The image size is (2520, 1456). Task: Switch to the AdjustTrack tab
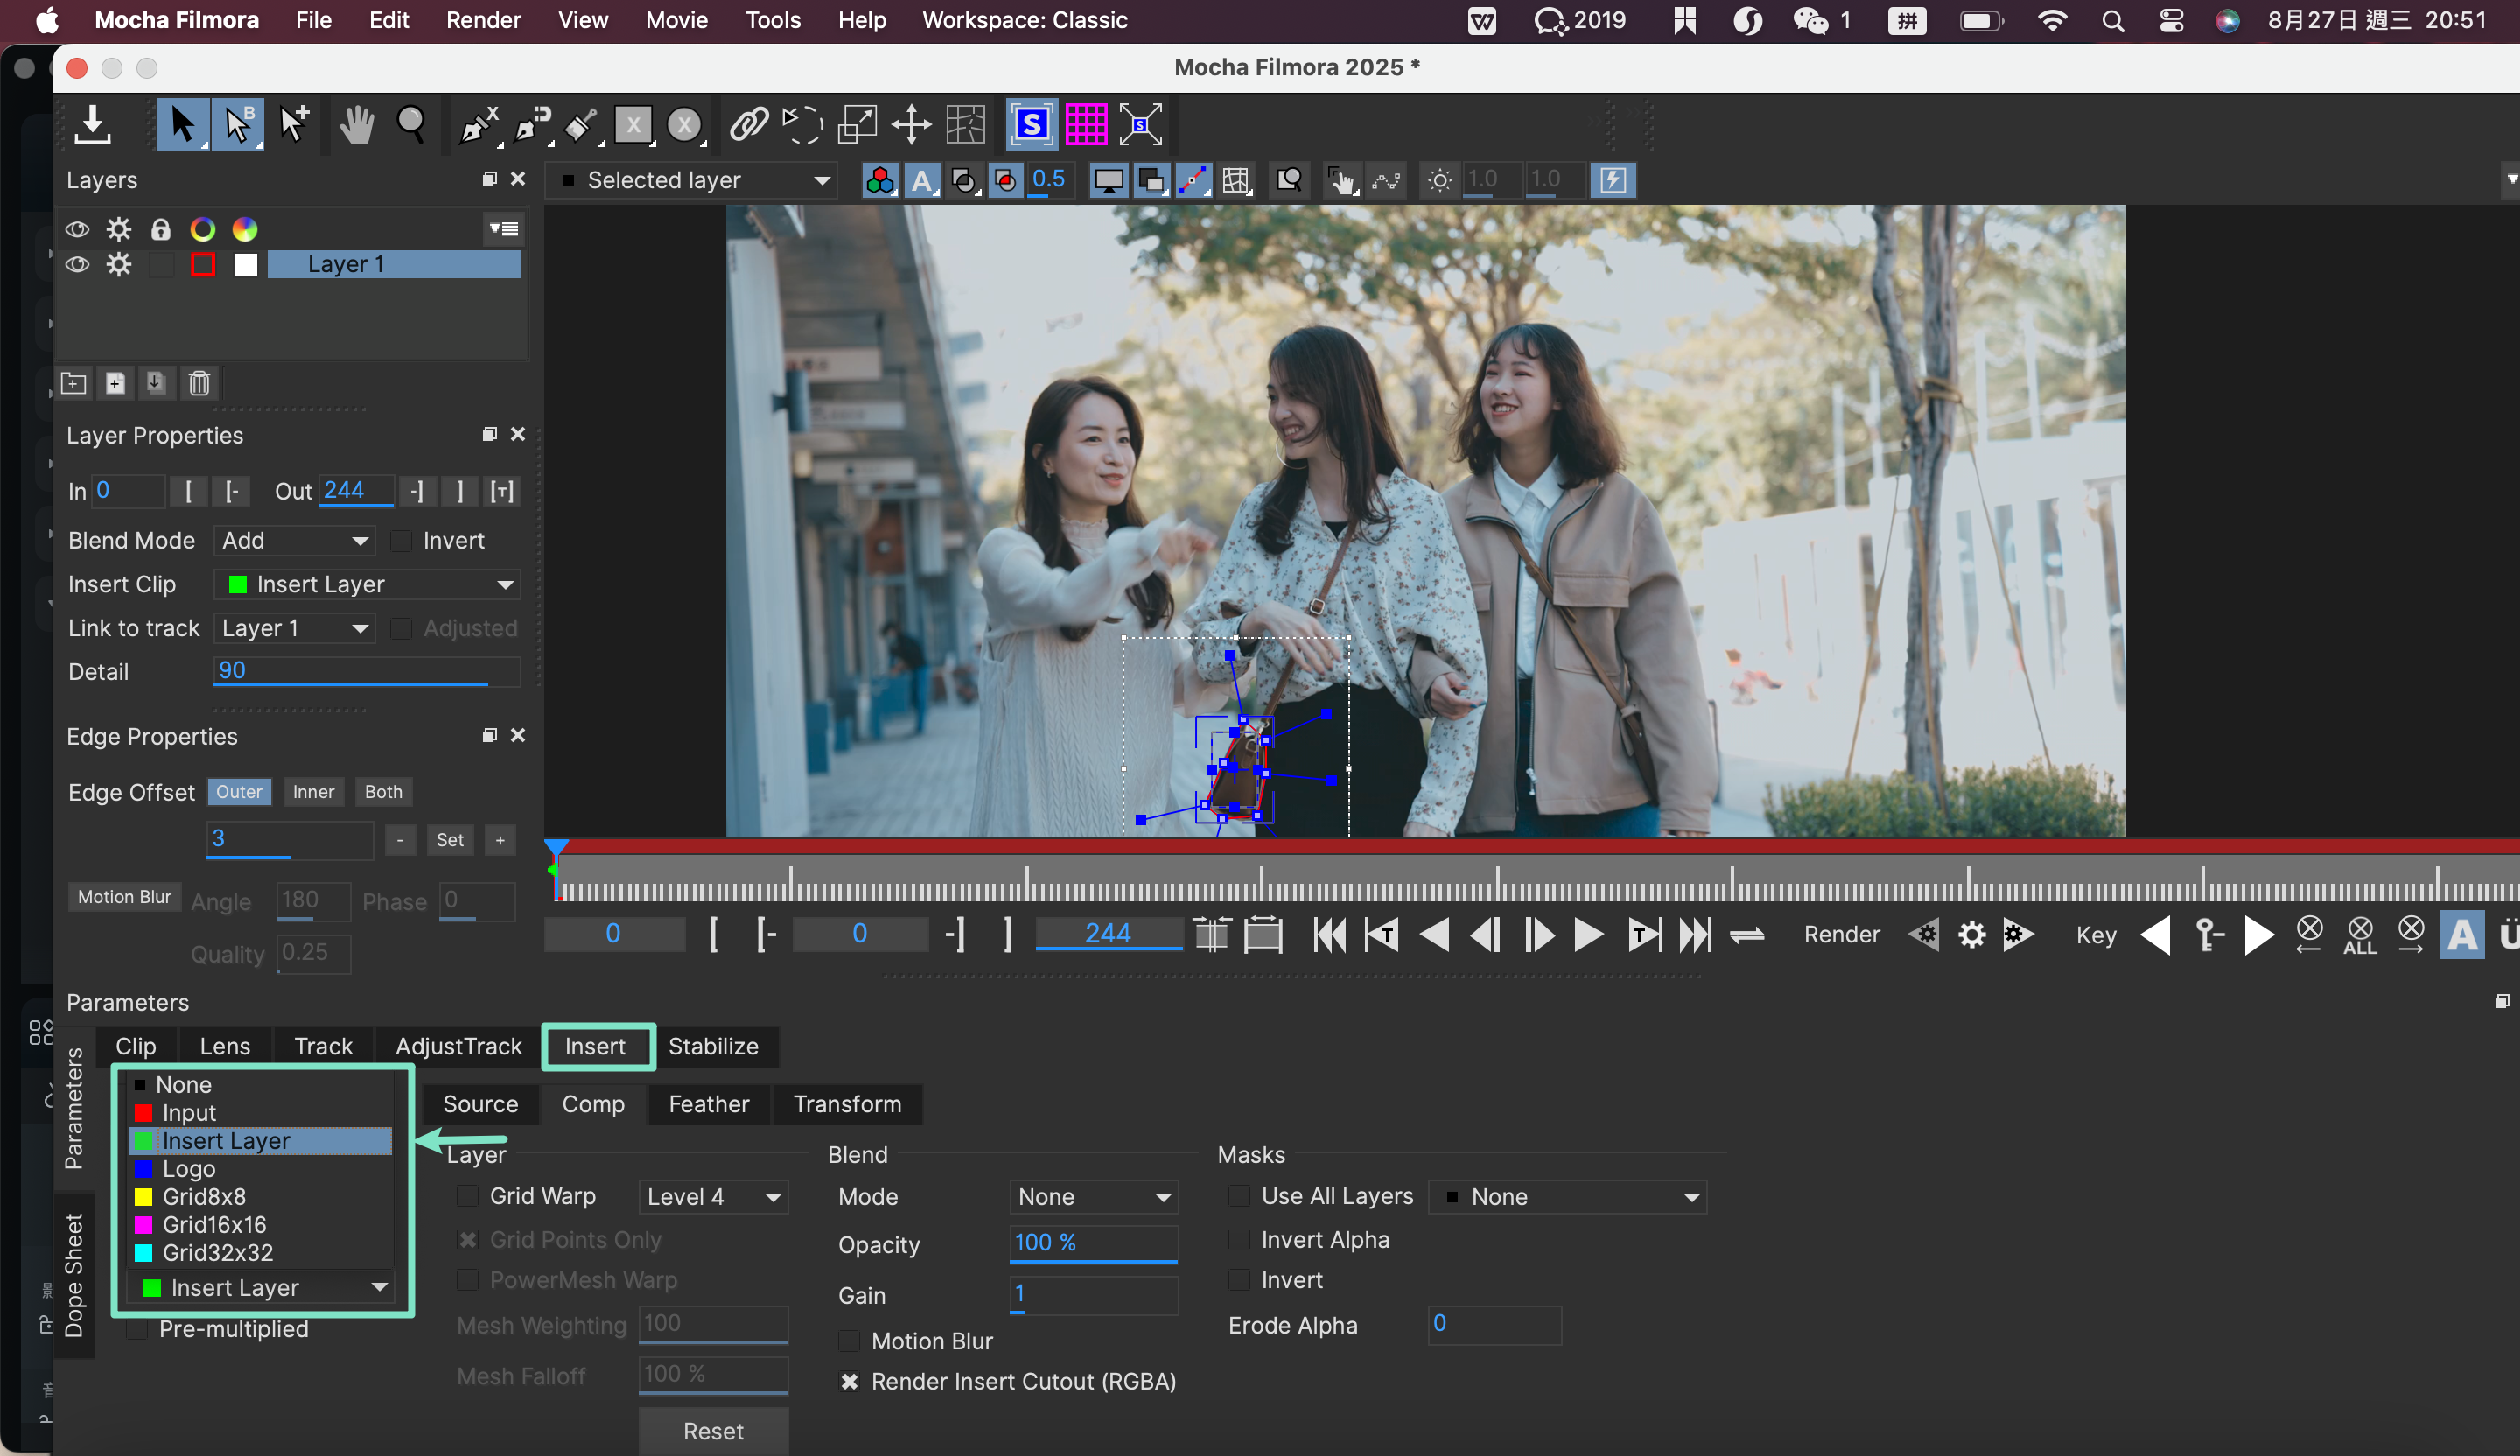tap(458, 1046)
